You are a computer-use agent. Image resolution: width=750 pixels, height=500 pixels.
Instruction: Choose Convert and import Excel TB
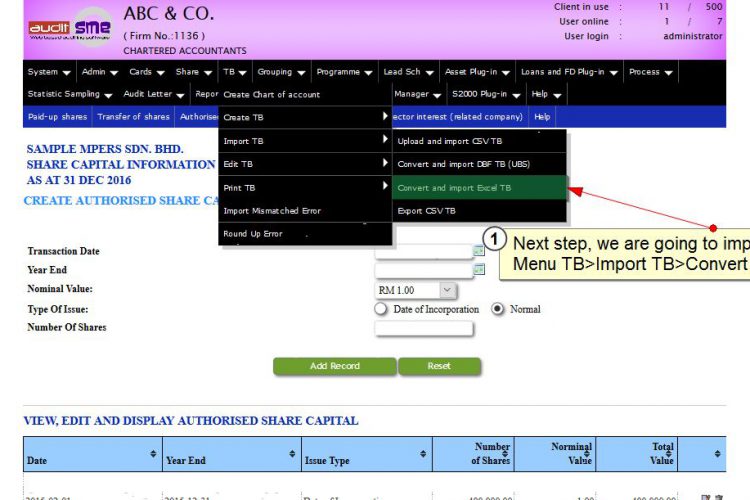[479, 188]
